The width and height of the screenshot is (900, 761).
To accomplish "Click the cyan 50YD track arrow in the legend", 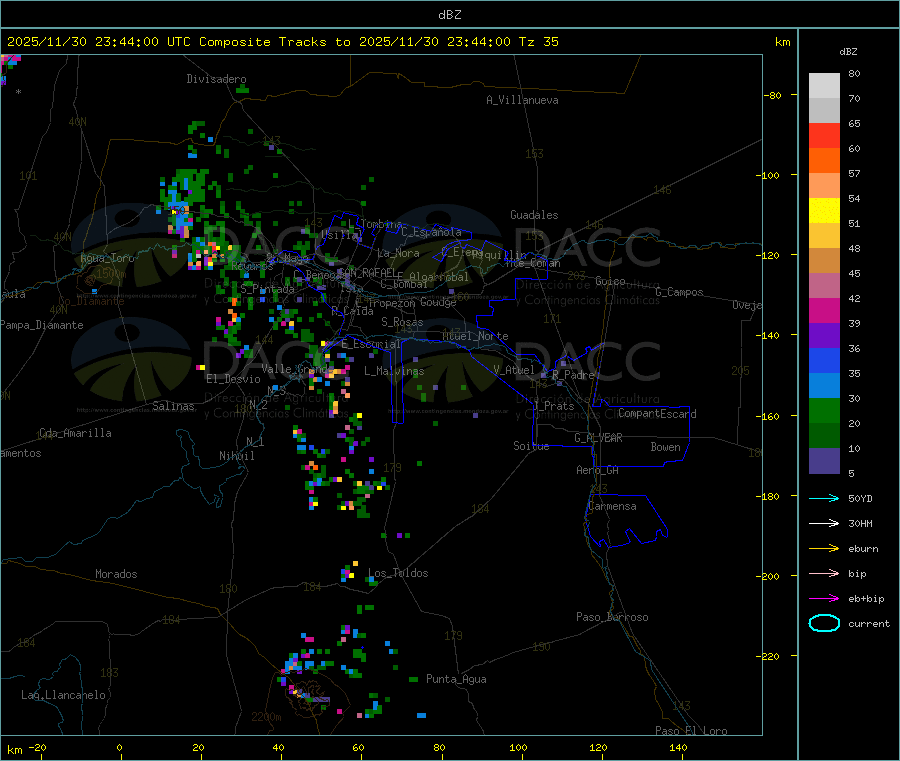I will point(824,498).
